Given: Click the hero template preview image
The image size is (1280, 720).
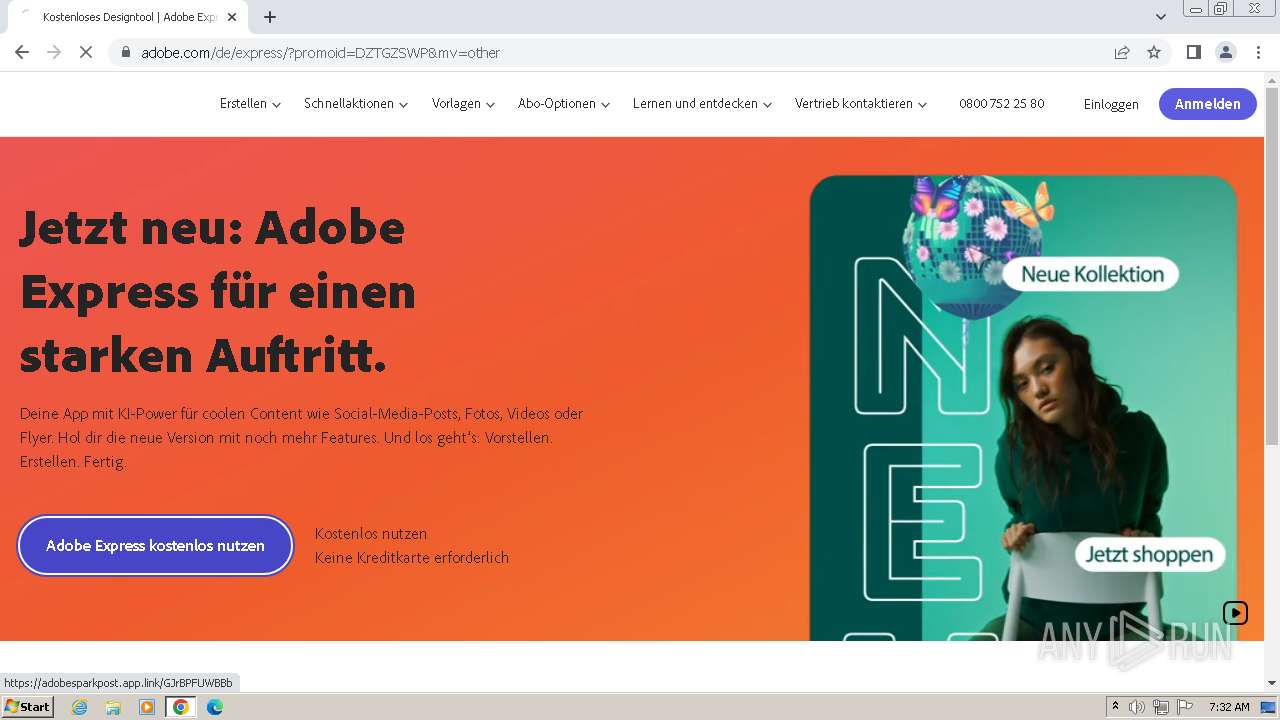Looking at the screenshot, I should tap(1023, 408).
